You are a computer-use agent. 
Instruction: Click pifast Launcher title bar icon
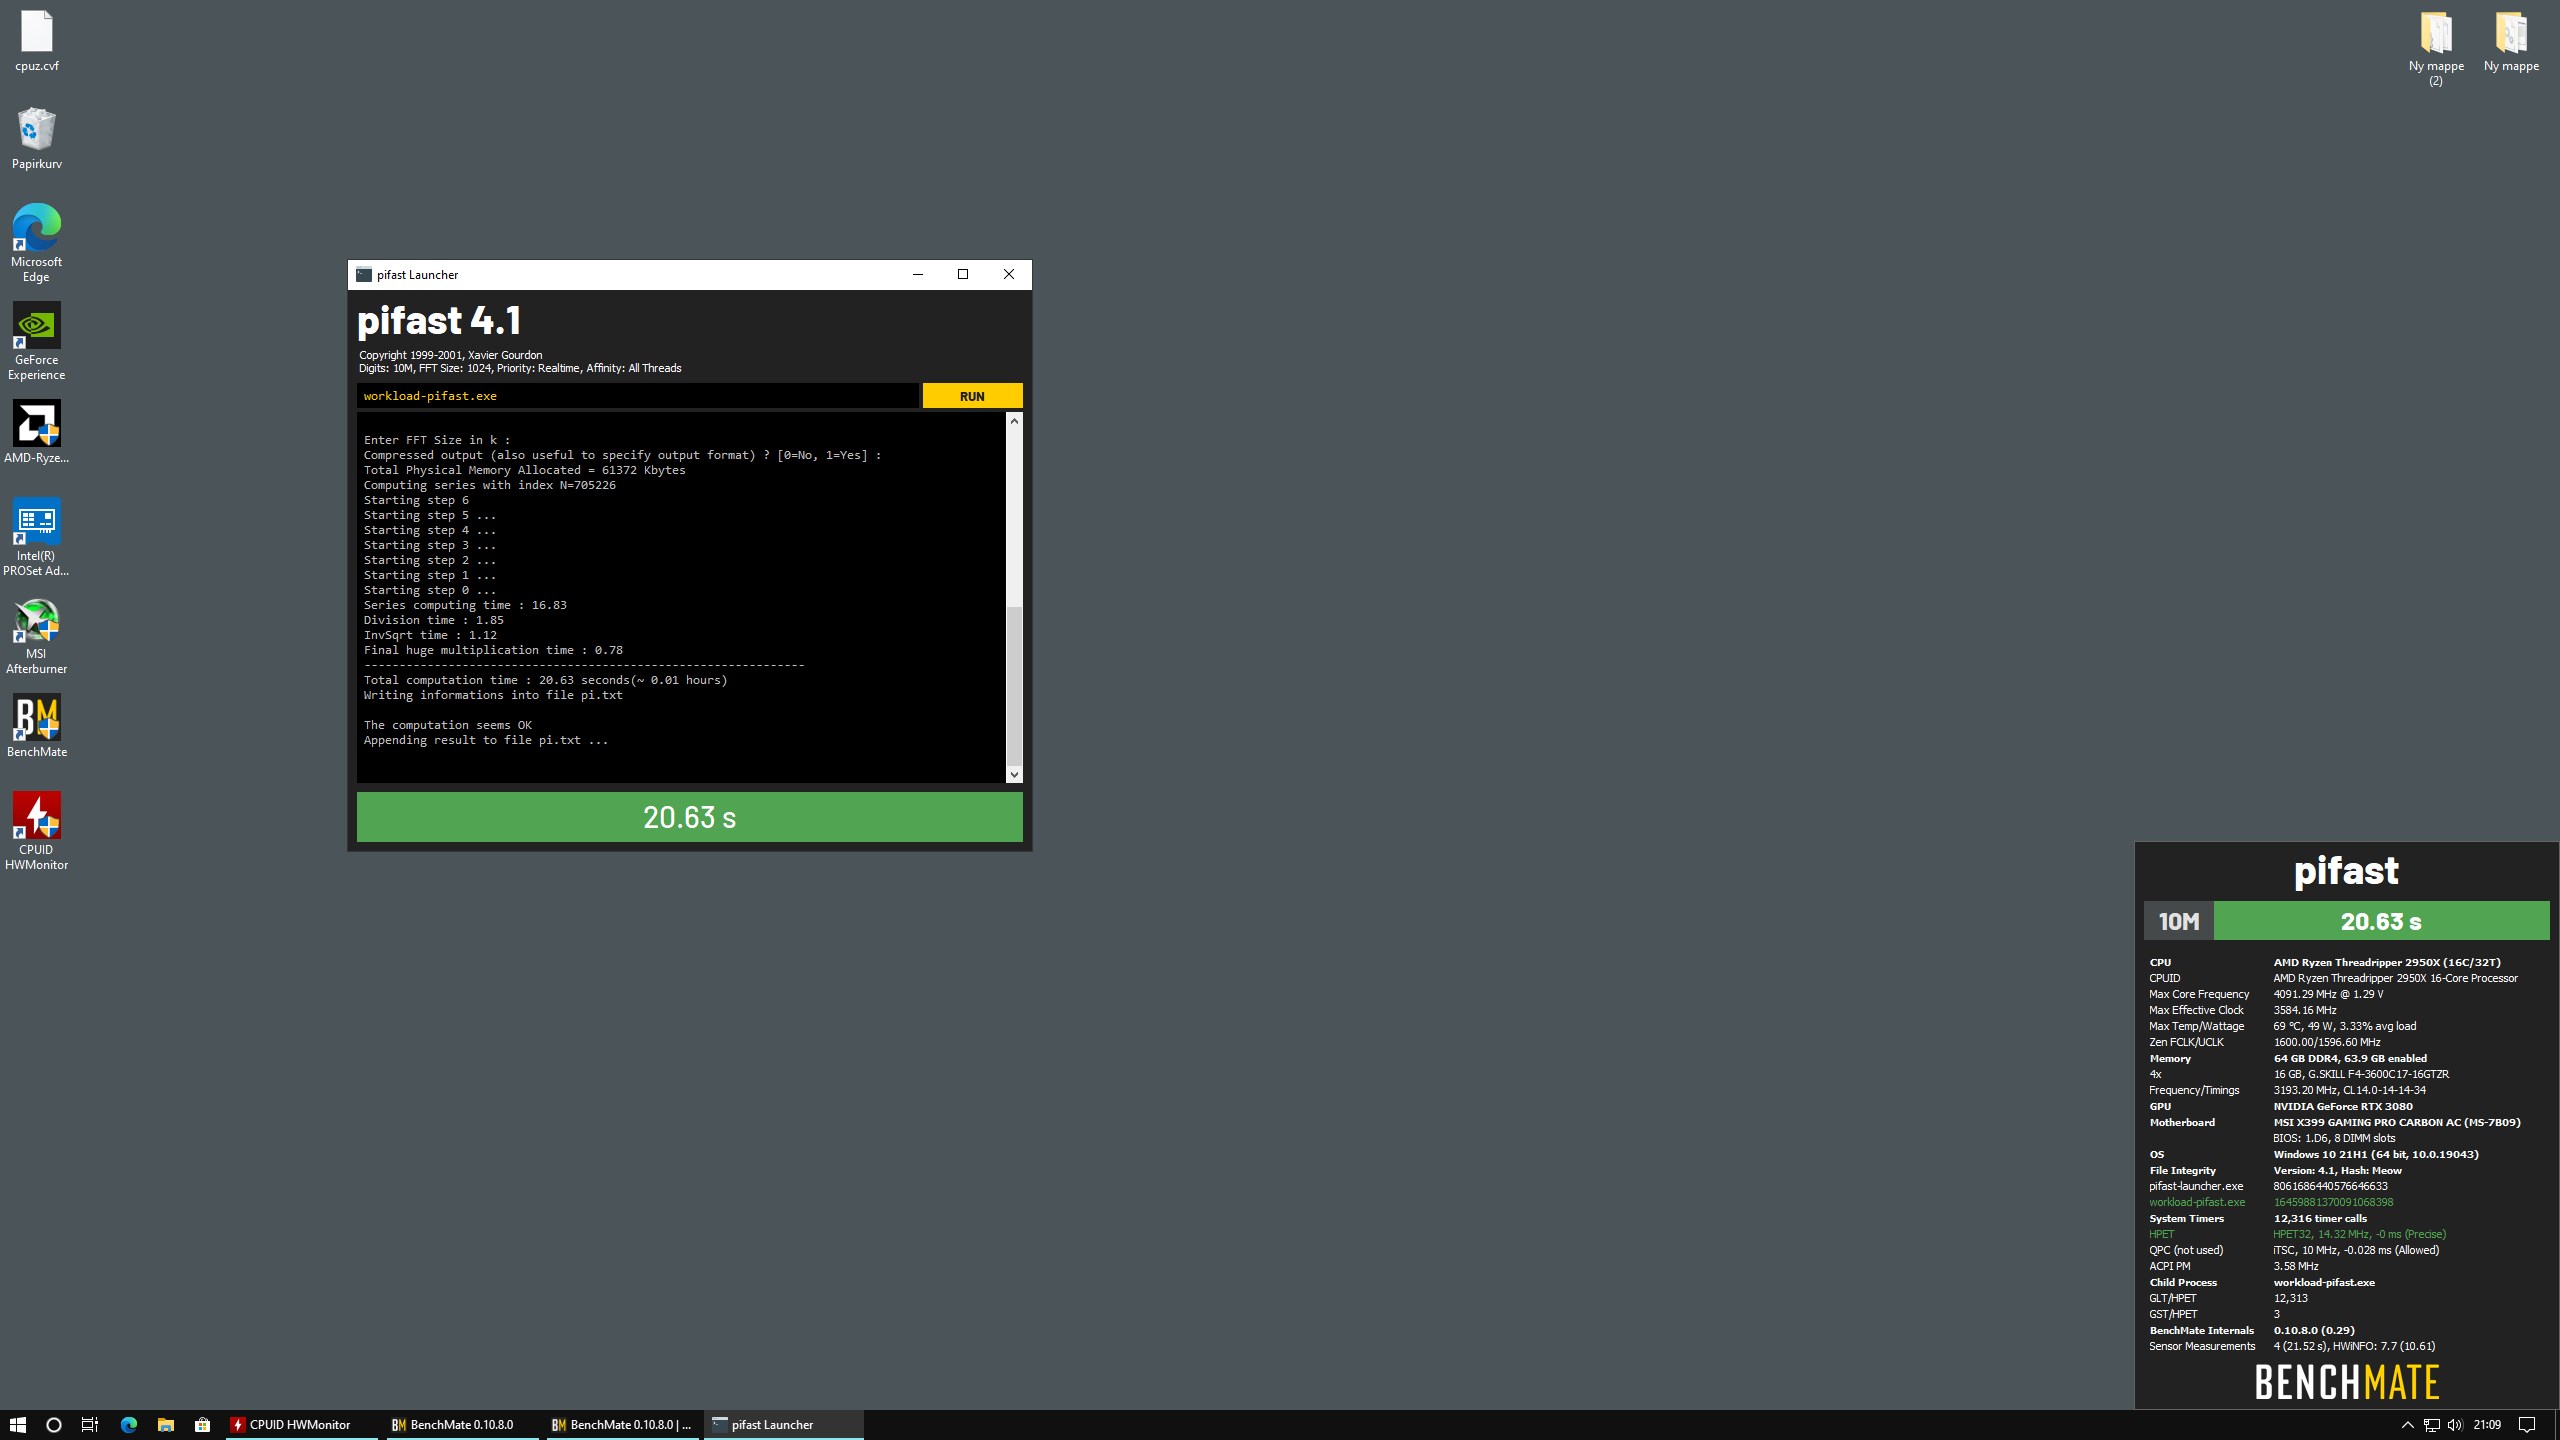pos(364,275)
